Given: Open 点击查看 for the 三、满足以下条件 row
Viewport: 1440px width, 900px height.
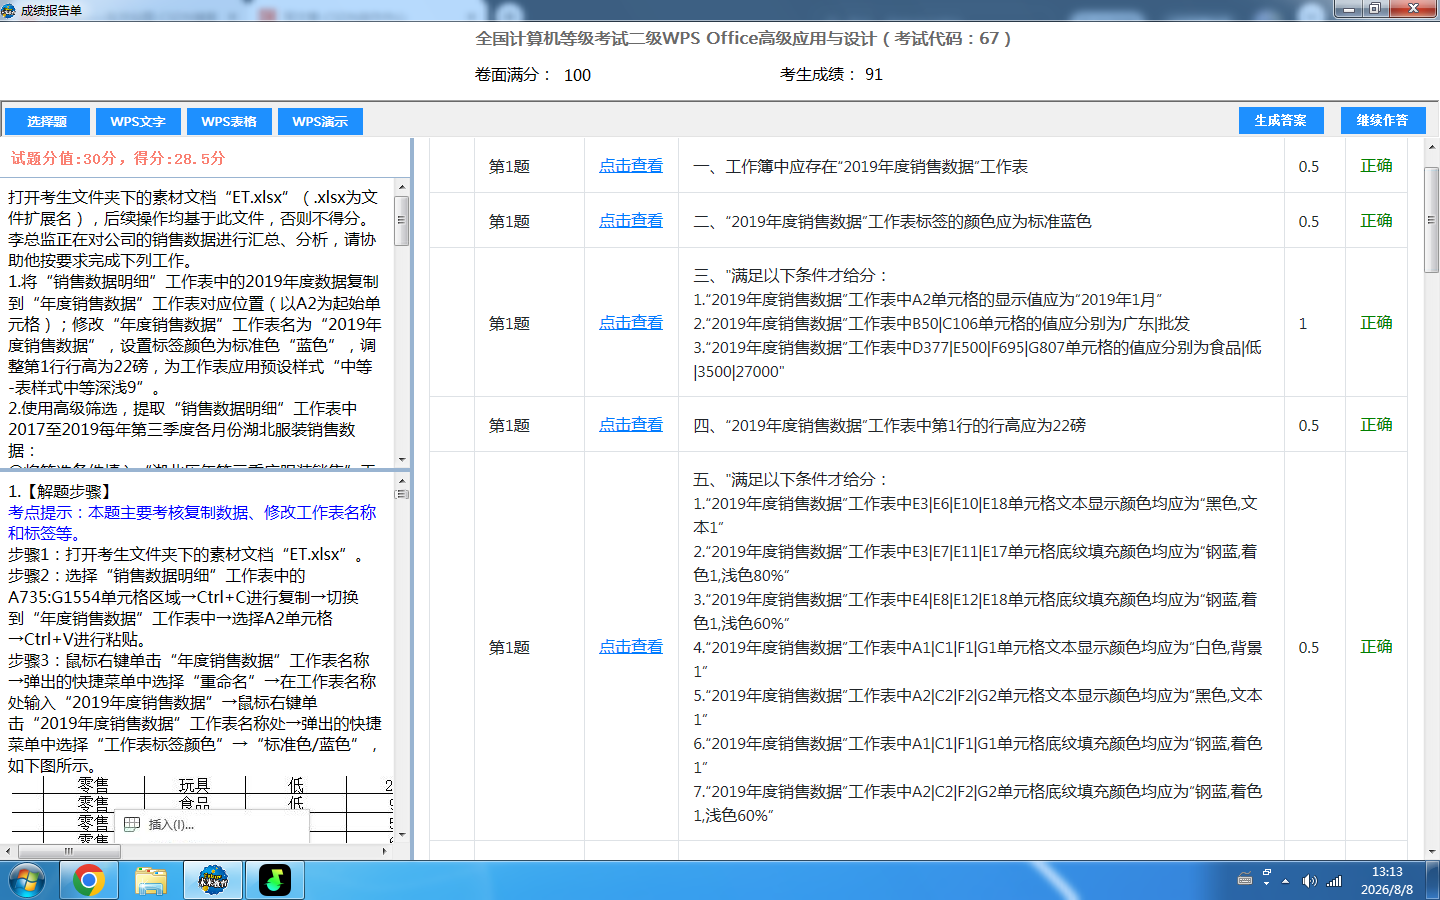Looking at the screenshot, I should (x=631, y=323).
